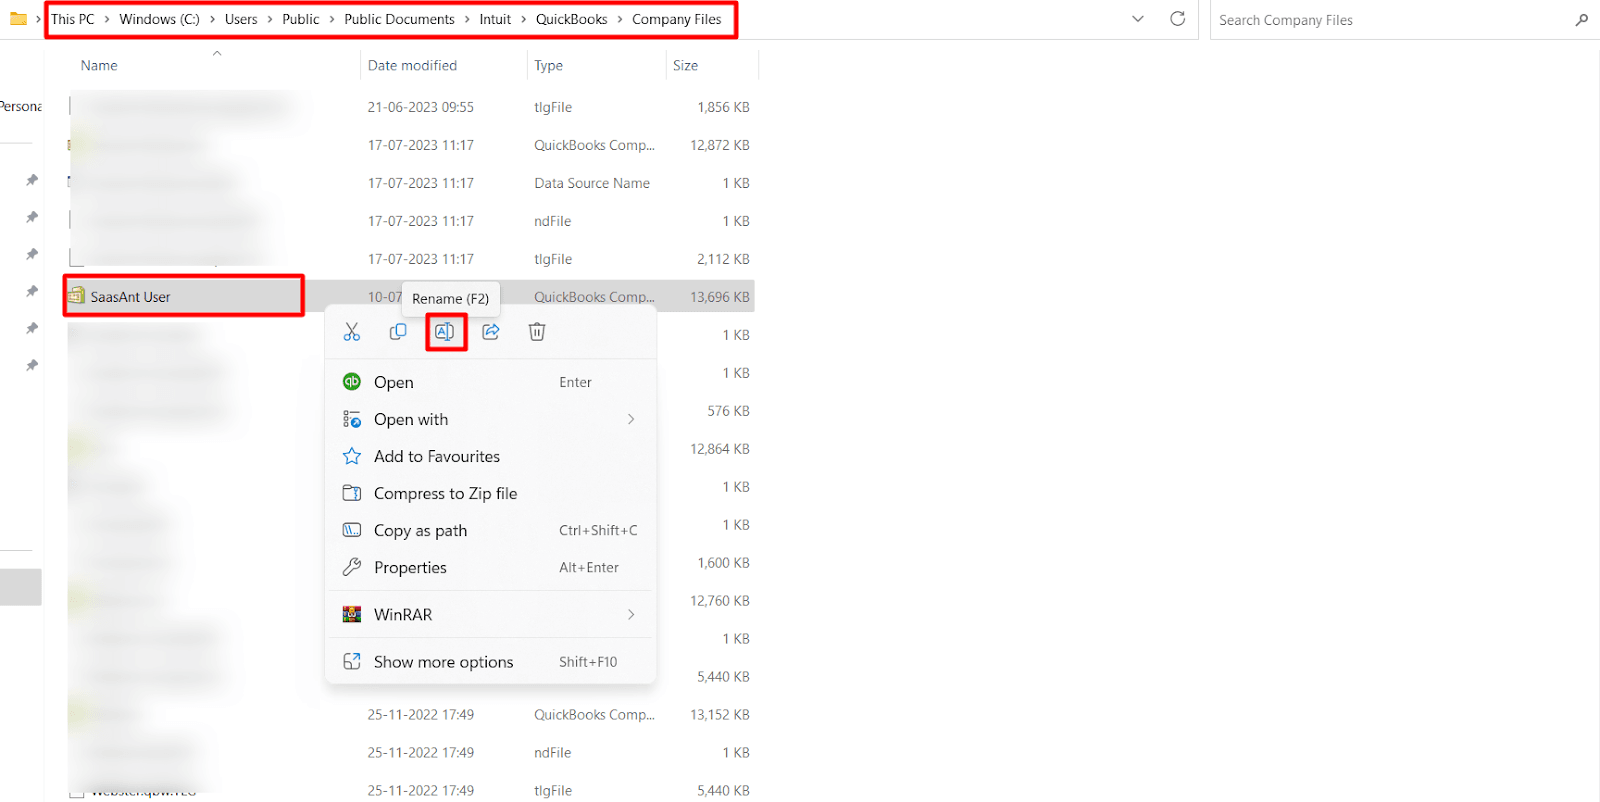1600x802 pixels.
Task: Click the 21-06-2023 09:55 date cell
Action: [x=420, y=107]
